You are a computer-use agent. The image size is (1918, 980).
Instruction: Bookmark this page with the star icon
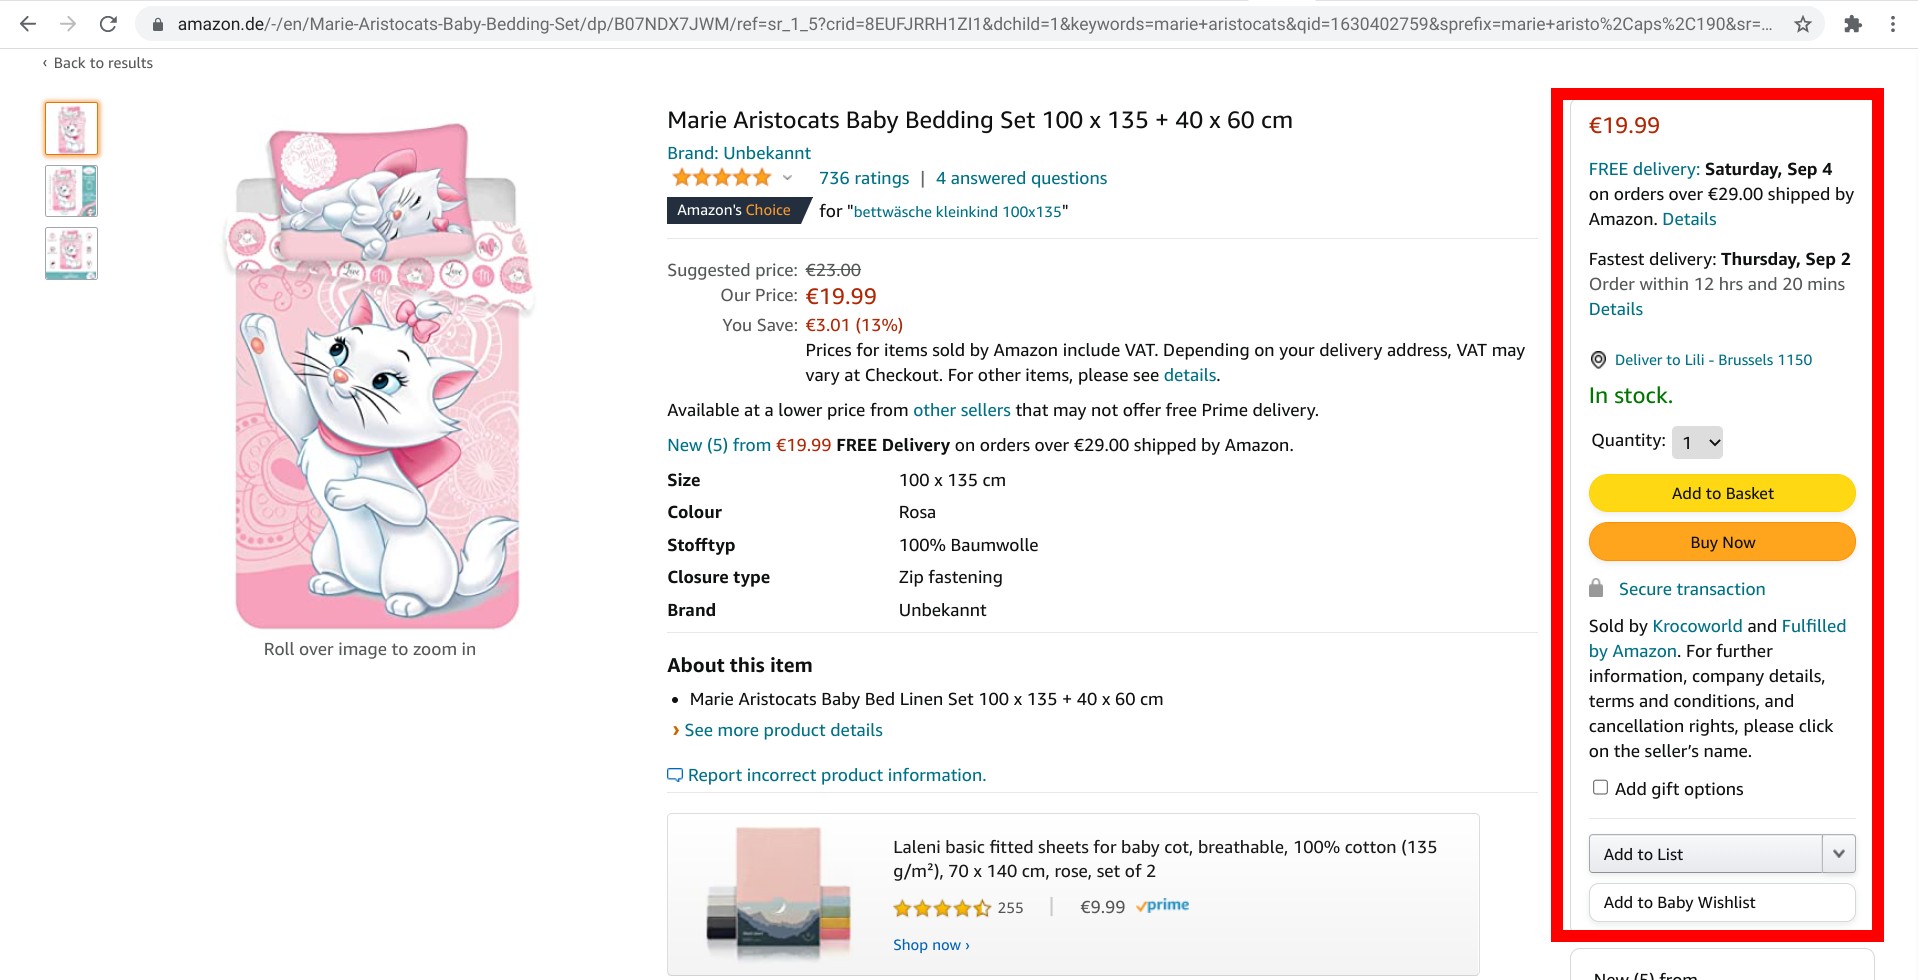coord(1803,24)
